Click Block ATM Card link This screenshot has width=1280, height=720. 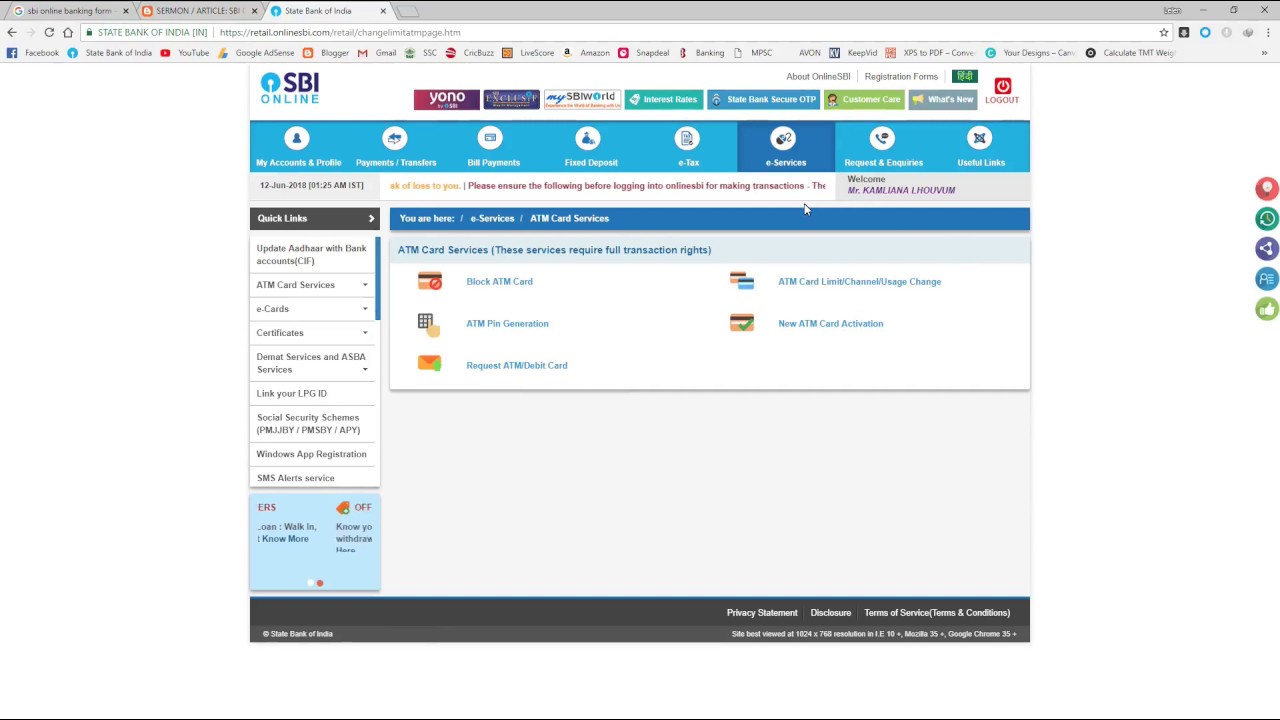coord(499,282)
